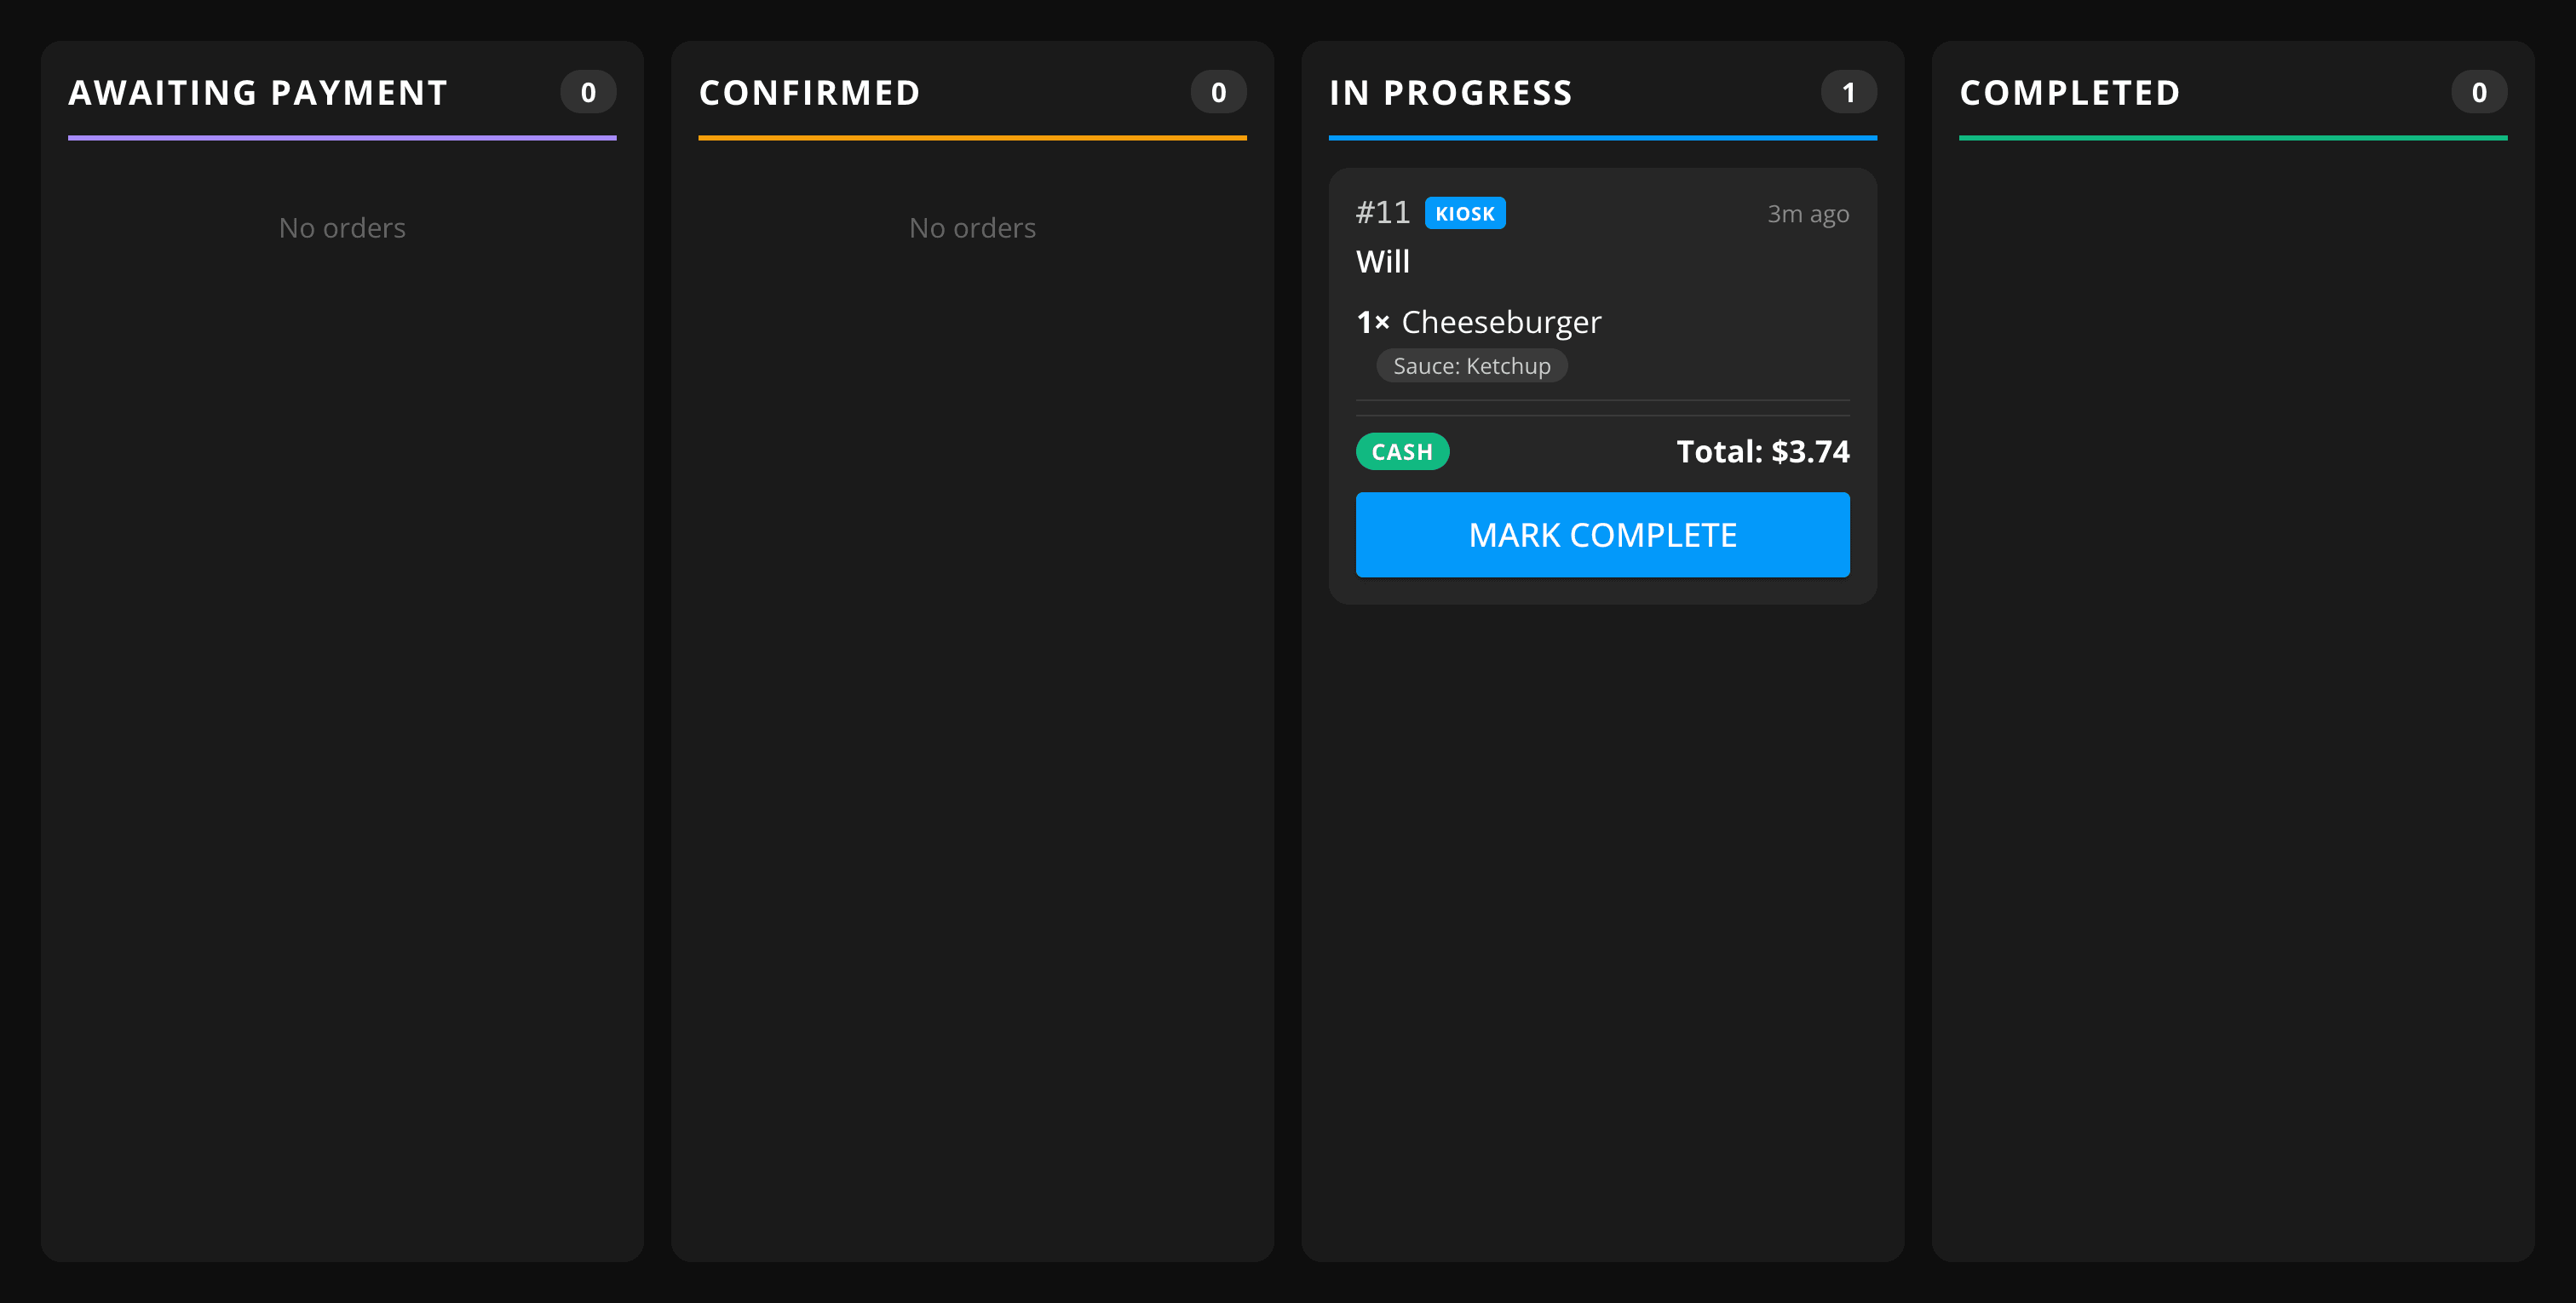2576x1303 pixels.
Task: Click the COMPLETED column header
Action: coord(2070,93)
